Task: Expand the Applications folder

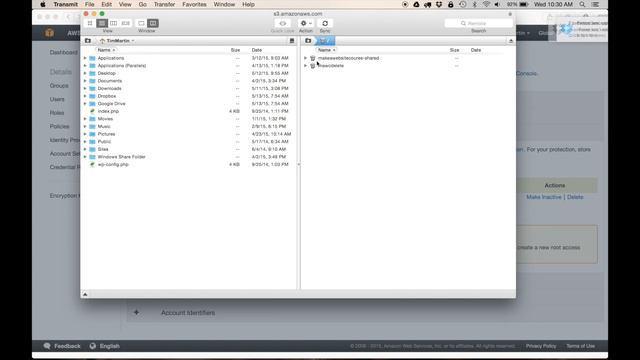Action: coord(85,58)
